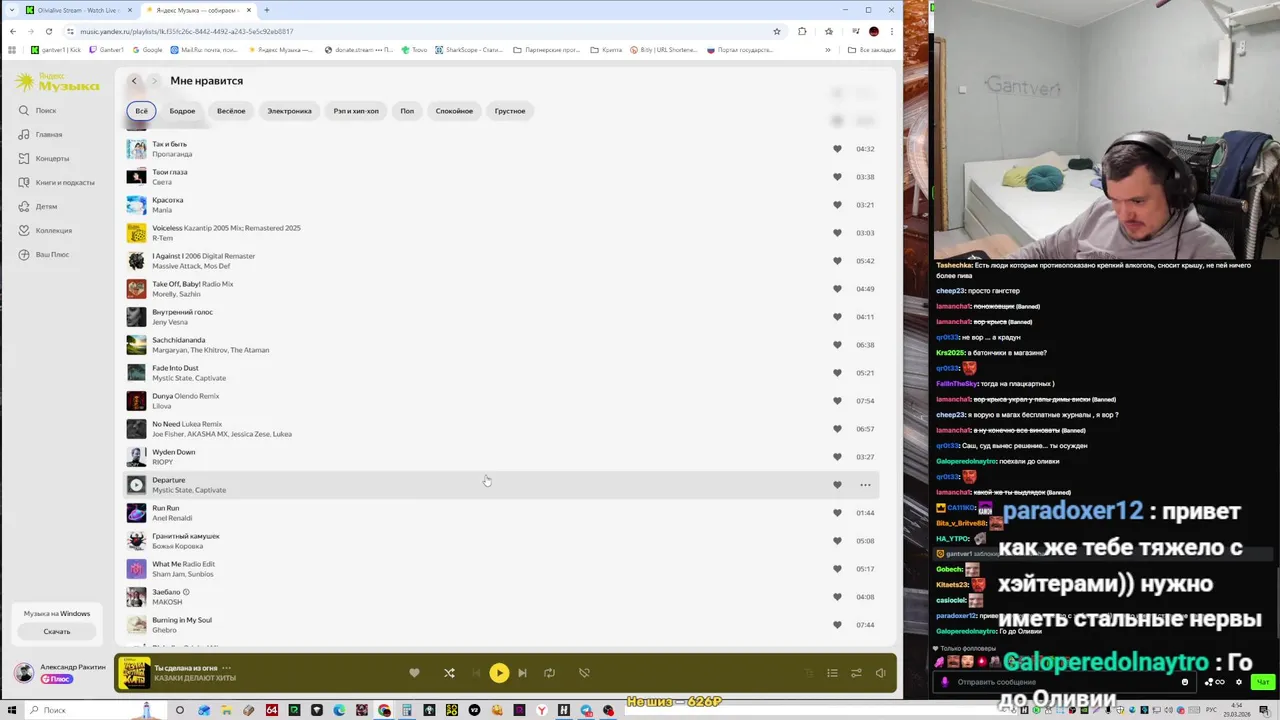Click the track title Burning in My Soul

tap(182, 620)
